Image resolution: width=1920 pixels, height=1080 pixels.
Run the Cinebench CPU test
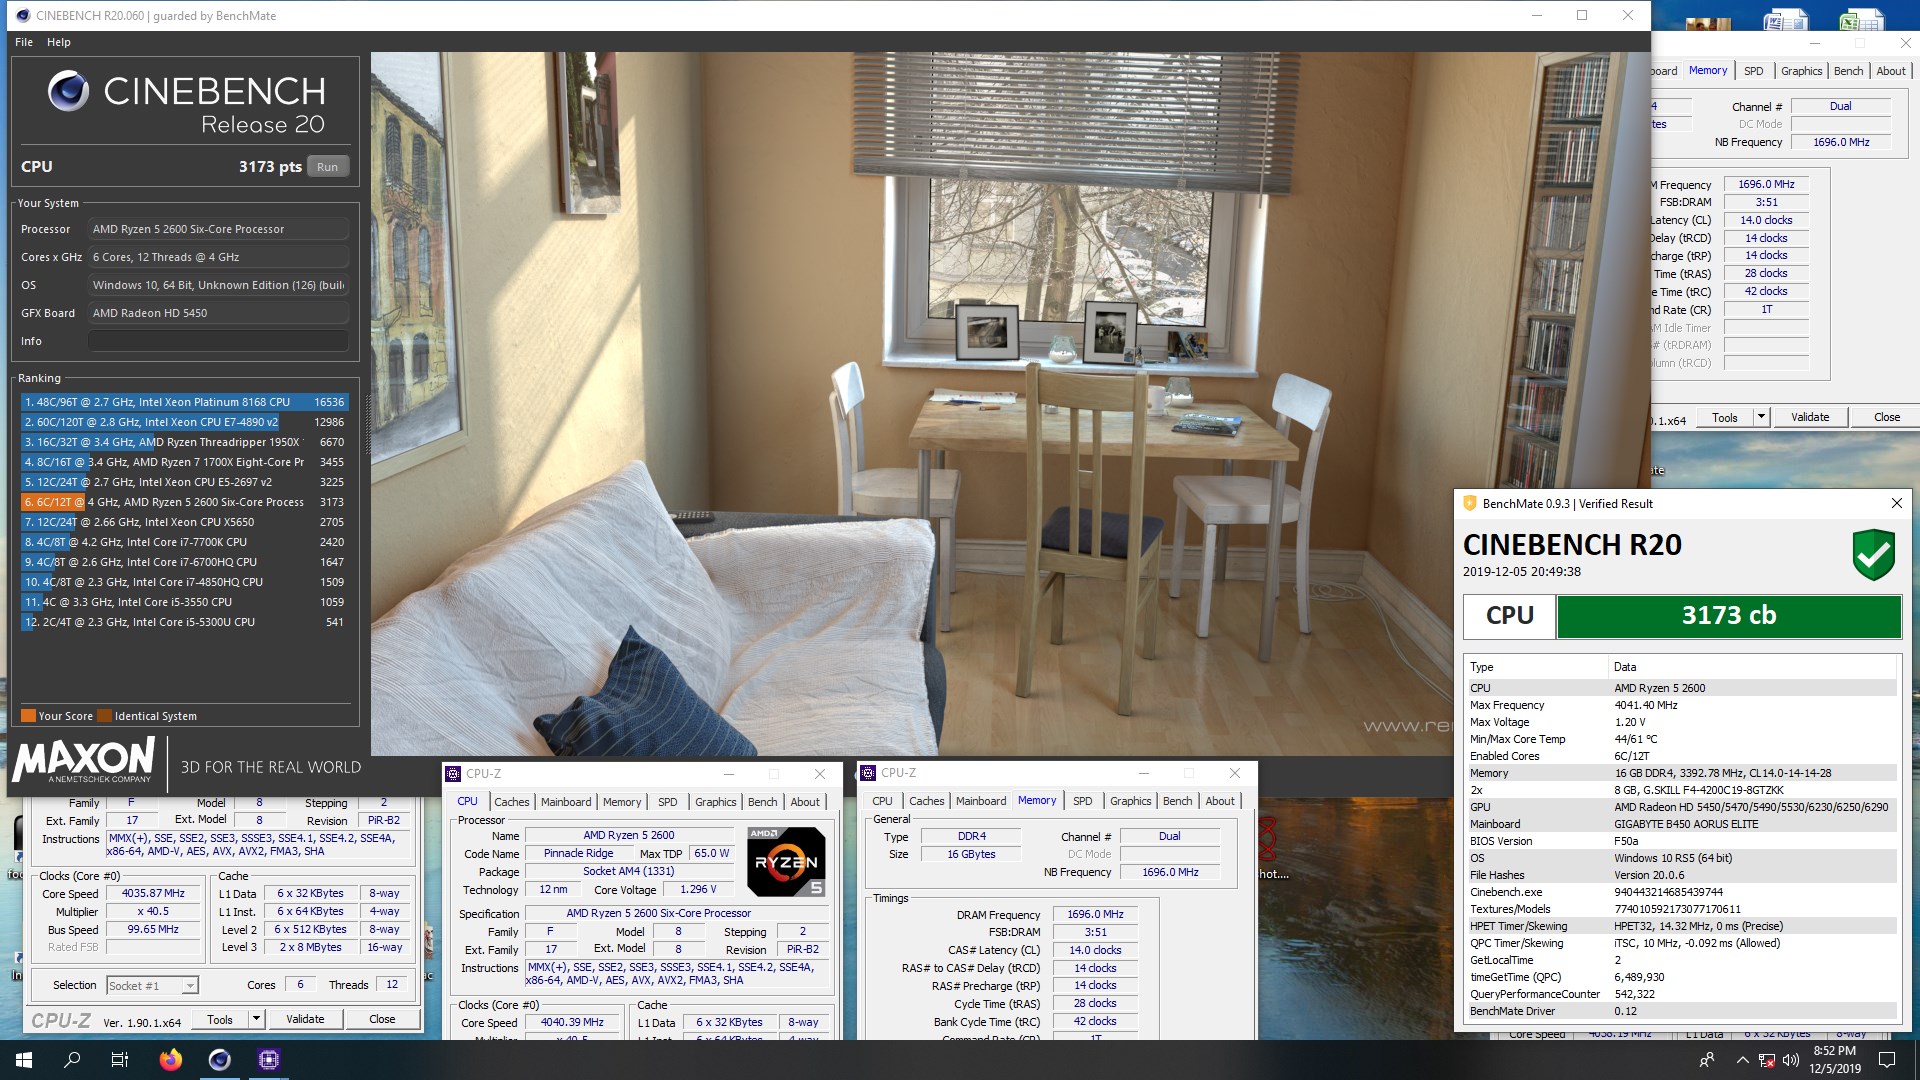tap(327, 167)
